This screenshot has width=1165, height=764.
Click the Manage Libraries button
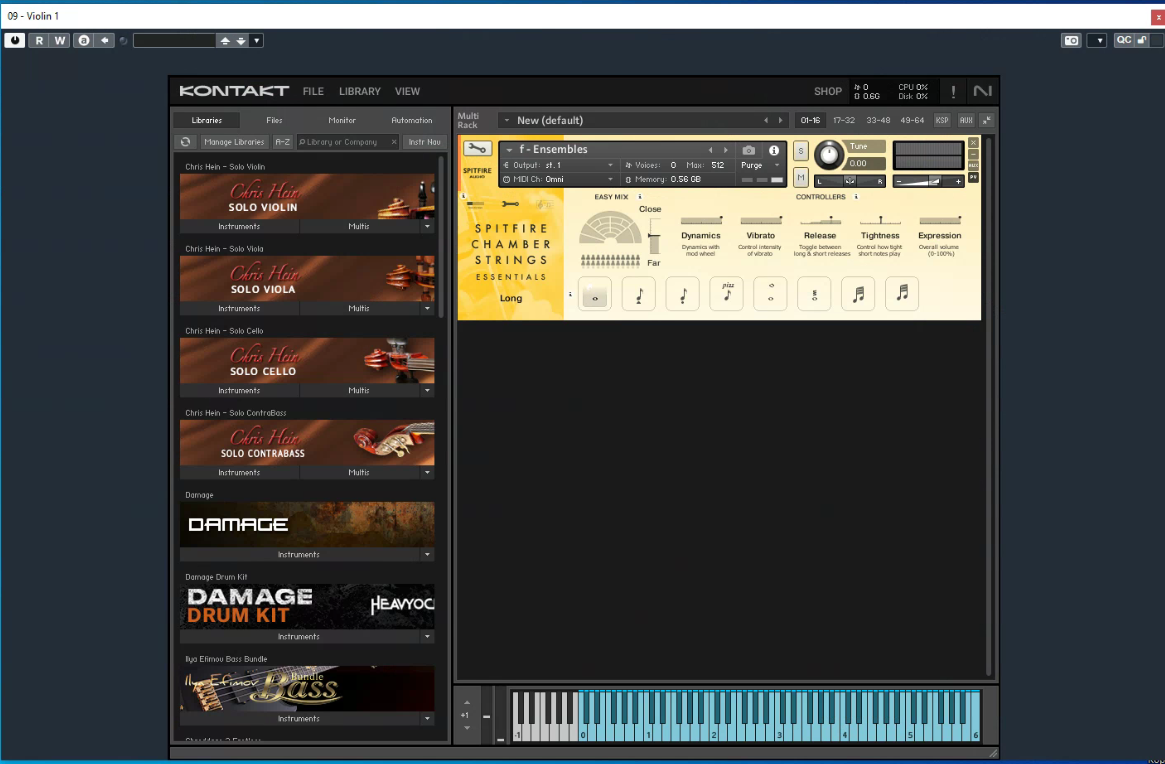point(234,142)
